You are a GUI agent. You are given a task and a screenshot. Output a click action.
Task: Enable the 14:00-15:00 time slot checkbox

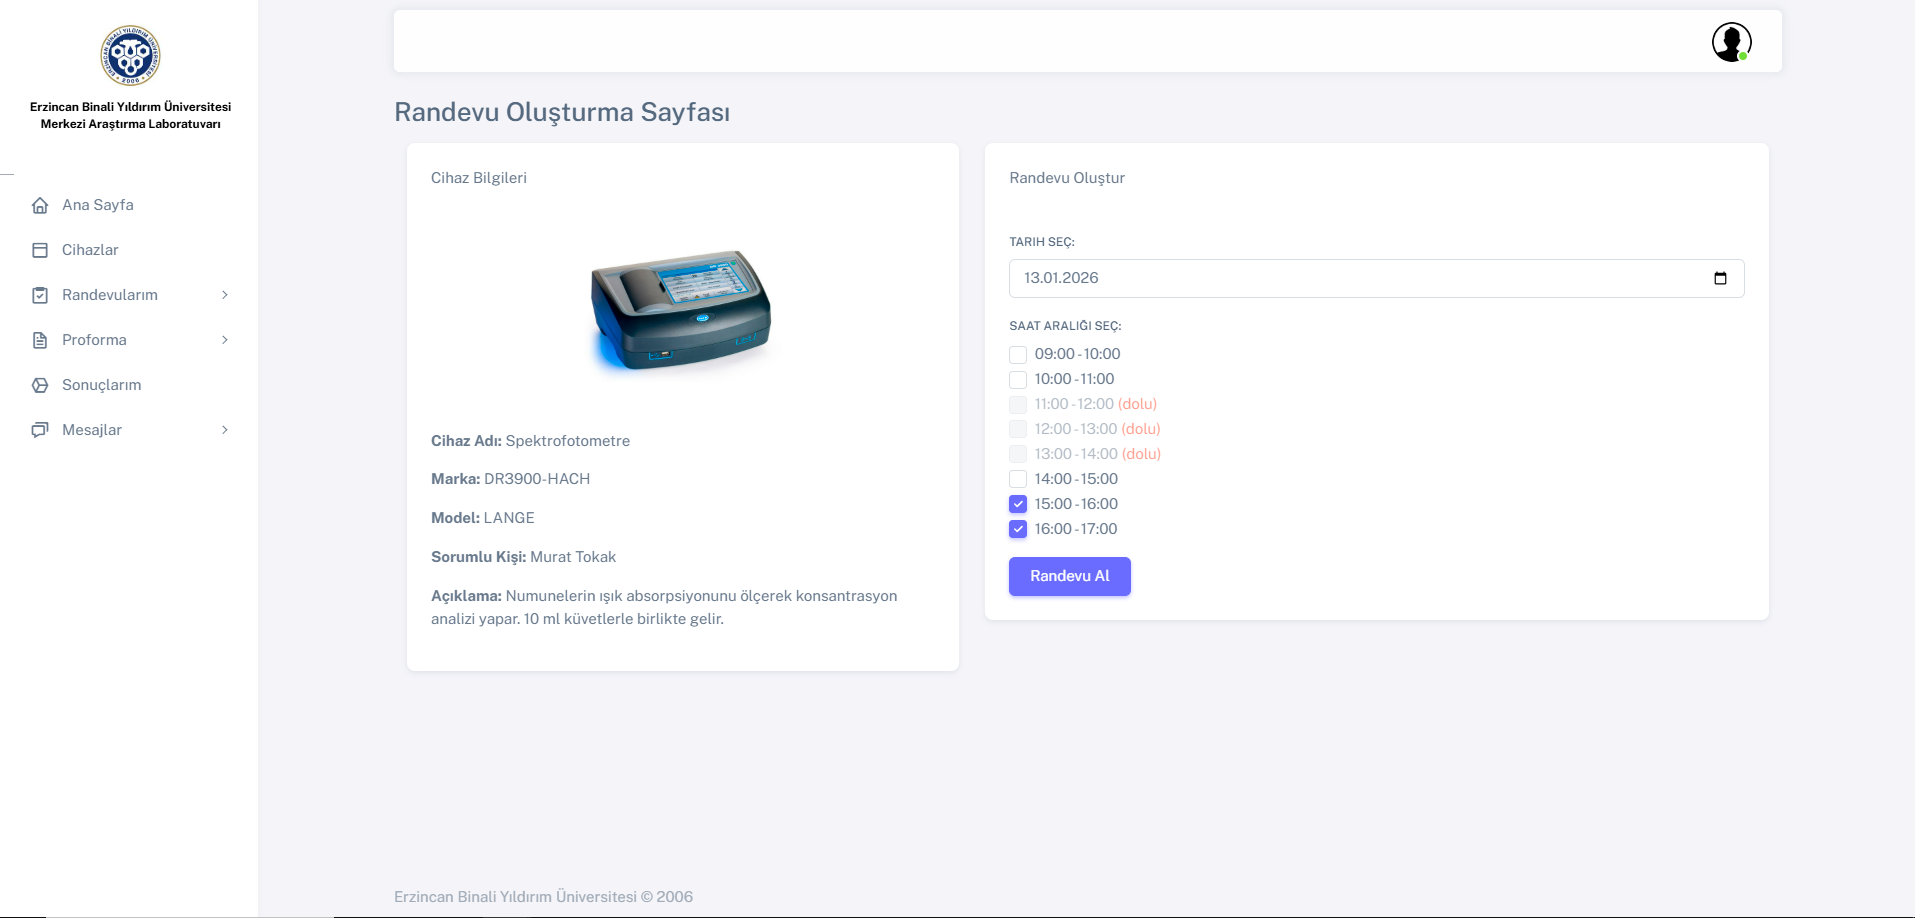point(1018,479)
